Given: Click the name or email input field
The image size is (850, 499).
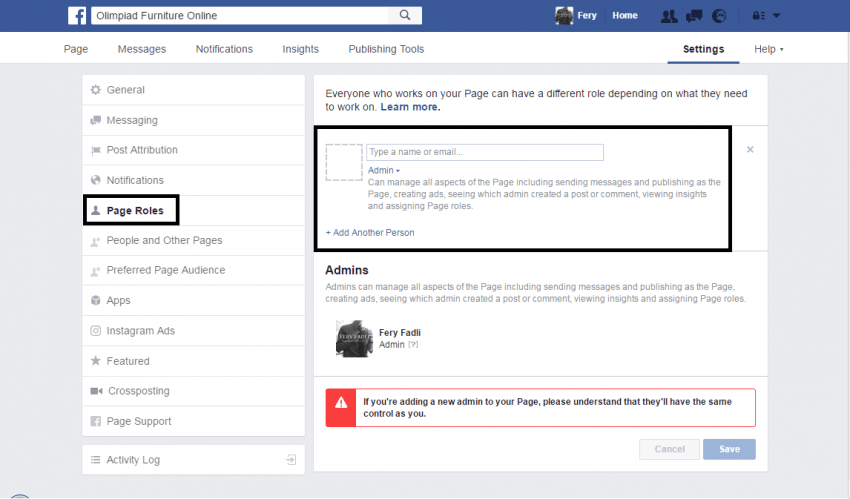Looking at the screenshot, I should pos(484,152).
